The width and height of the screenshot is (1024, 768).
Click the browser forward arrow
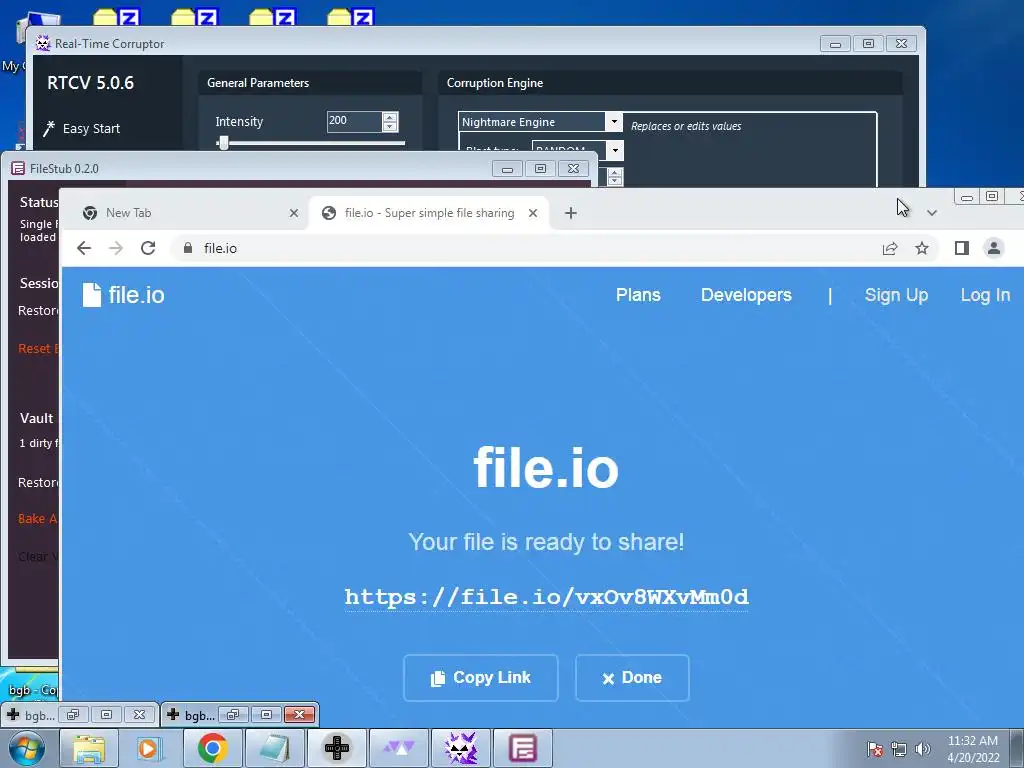point(116,248)
